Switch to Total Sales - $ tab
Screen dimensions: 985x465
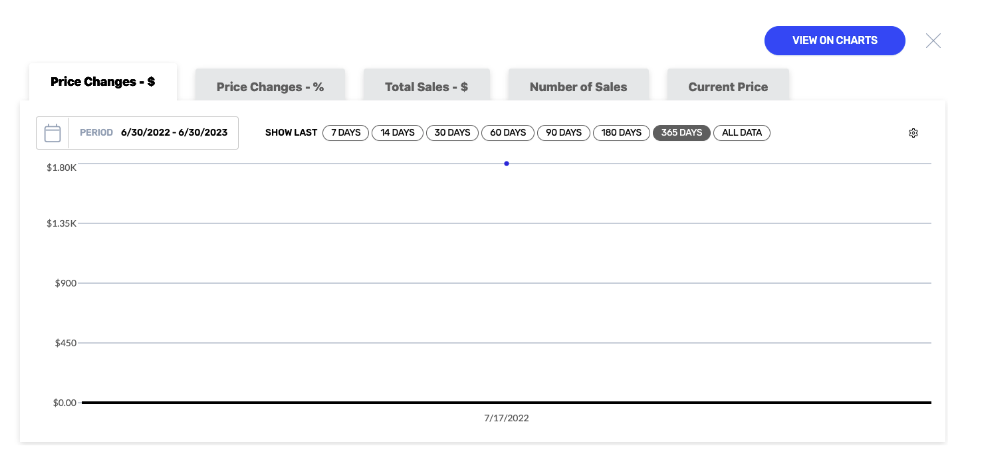pyautogui.click(x=427, y=87)
